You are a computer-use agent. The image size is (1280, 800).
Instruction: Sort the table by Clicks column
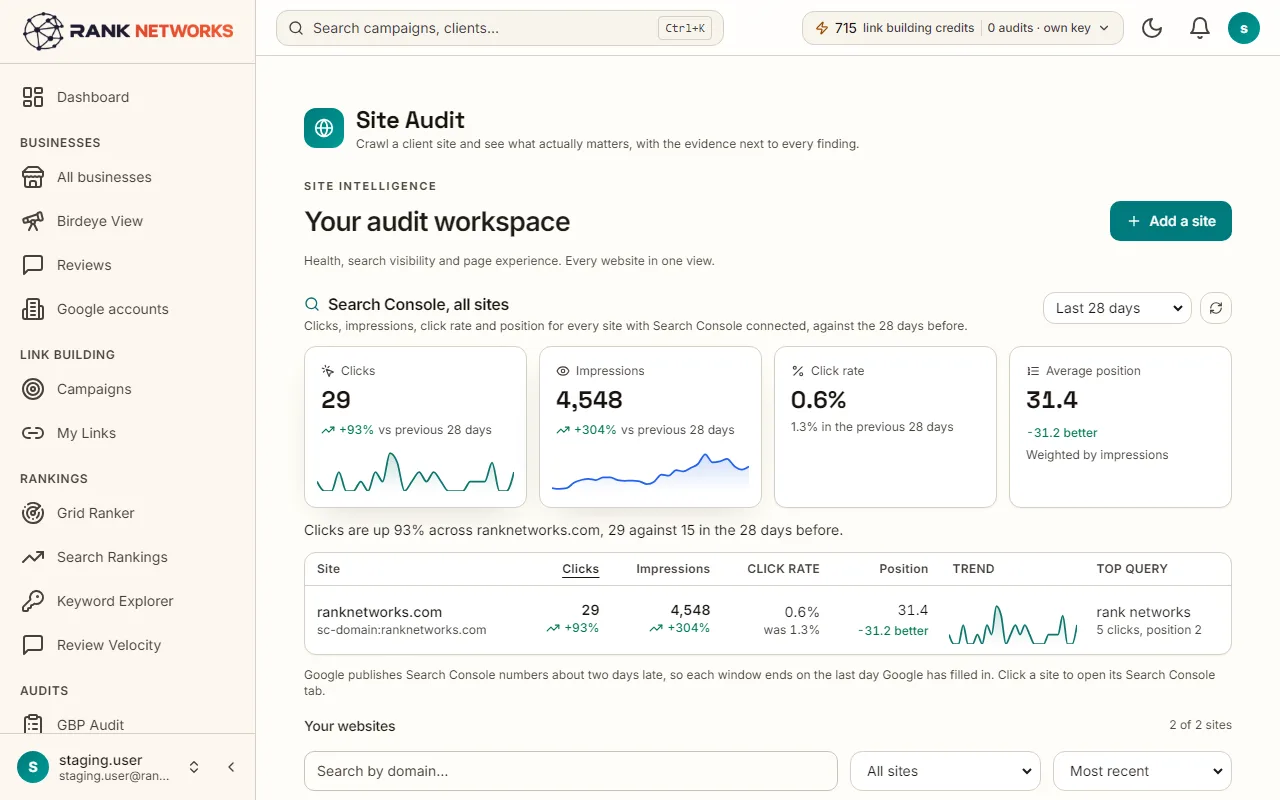(x=580, y=569)
